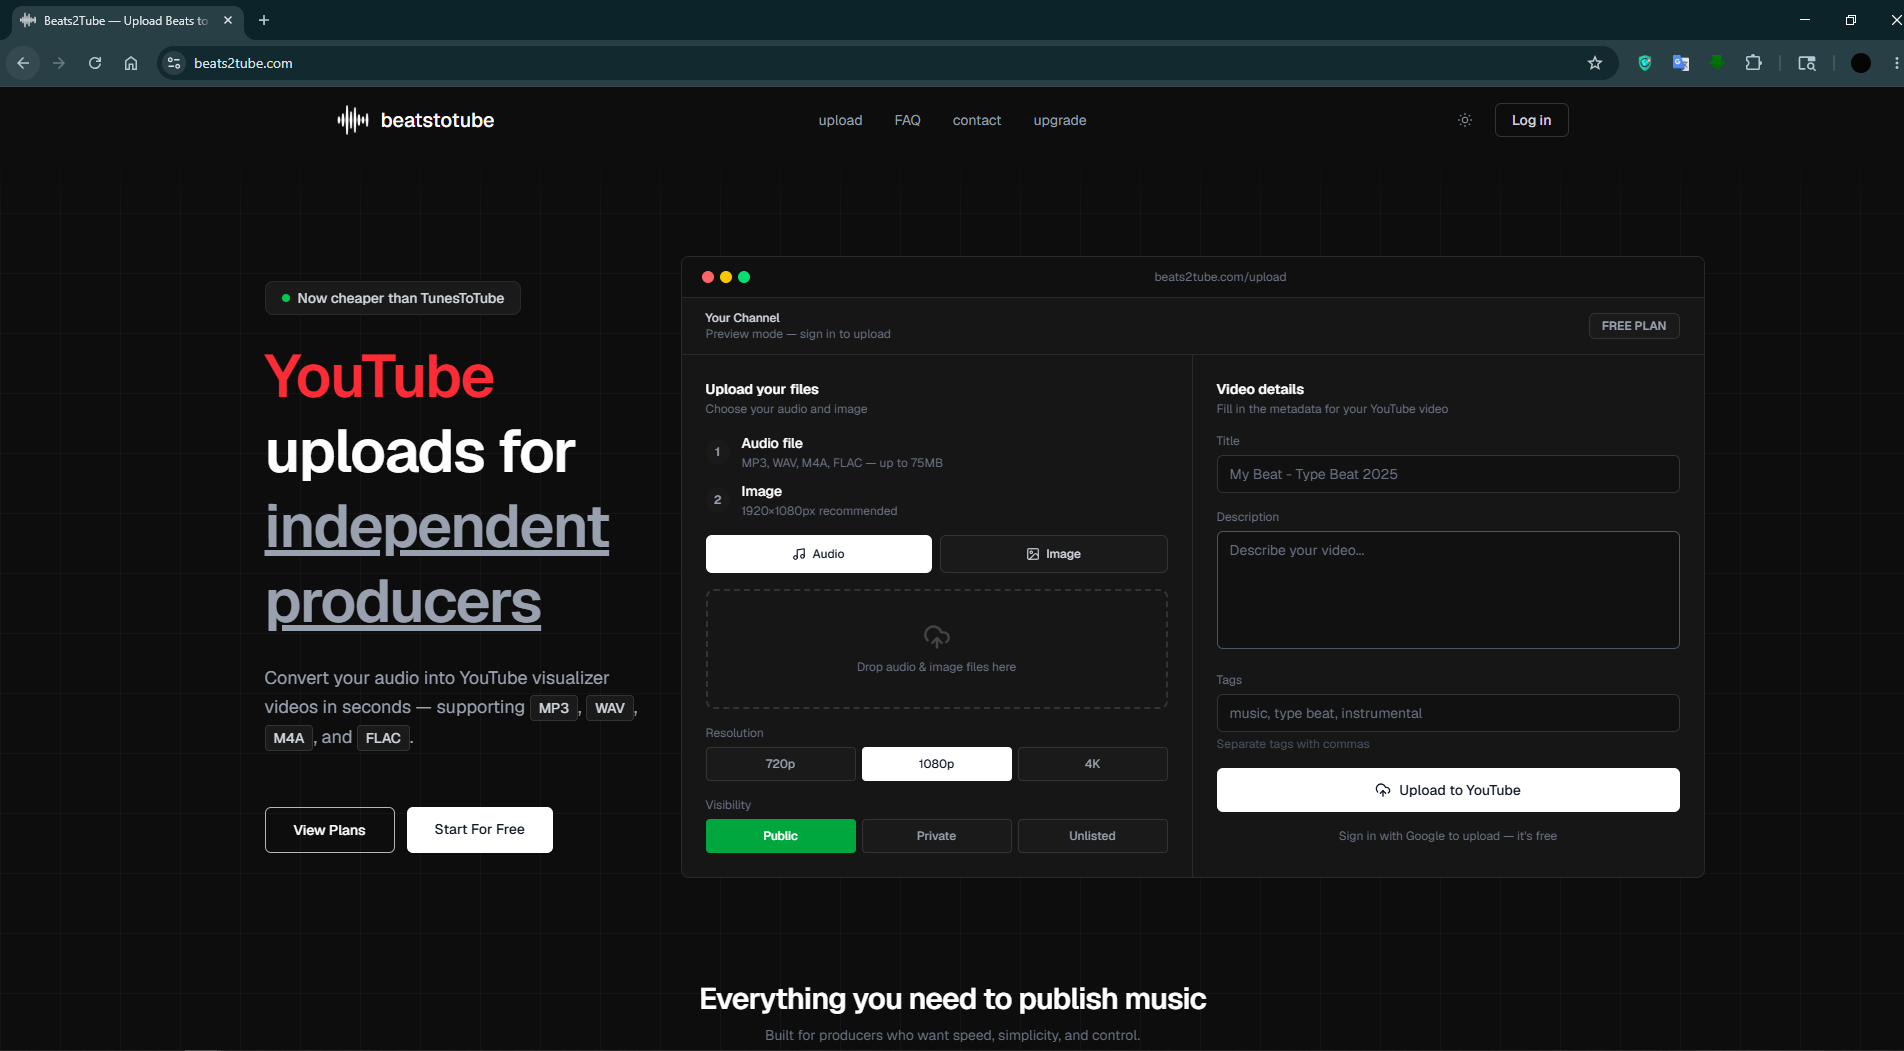Image resolution: width=1904 pixels, height=1051 pixels.
Task: Open the browser home page icon
Action: click(x=131, y=63)
